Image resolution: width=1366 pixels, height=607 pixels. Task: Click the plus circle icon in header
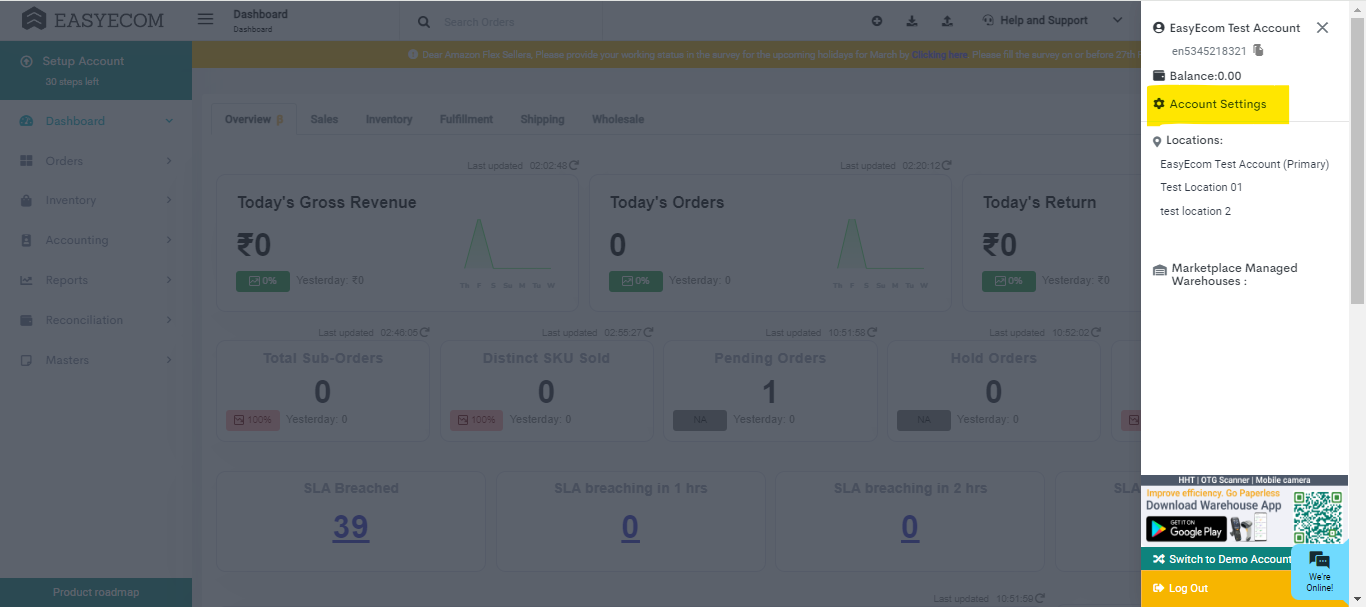pos(877,21)
